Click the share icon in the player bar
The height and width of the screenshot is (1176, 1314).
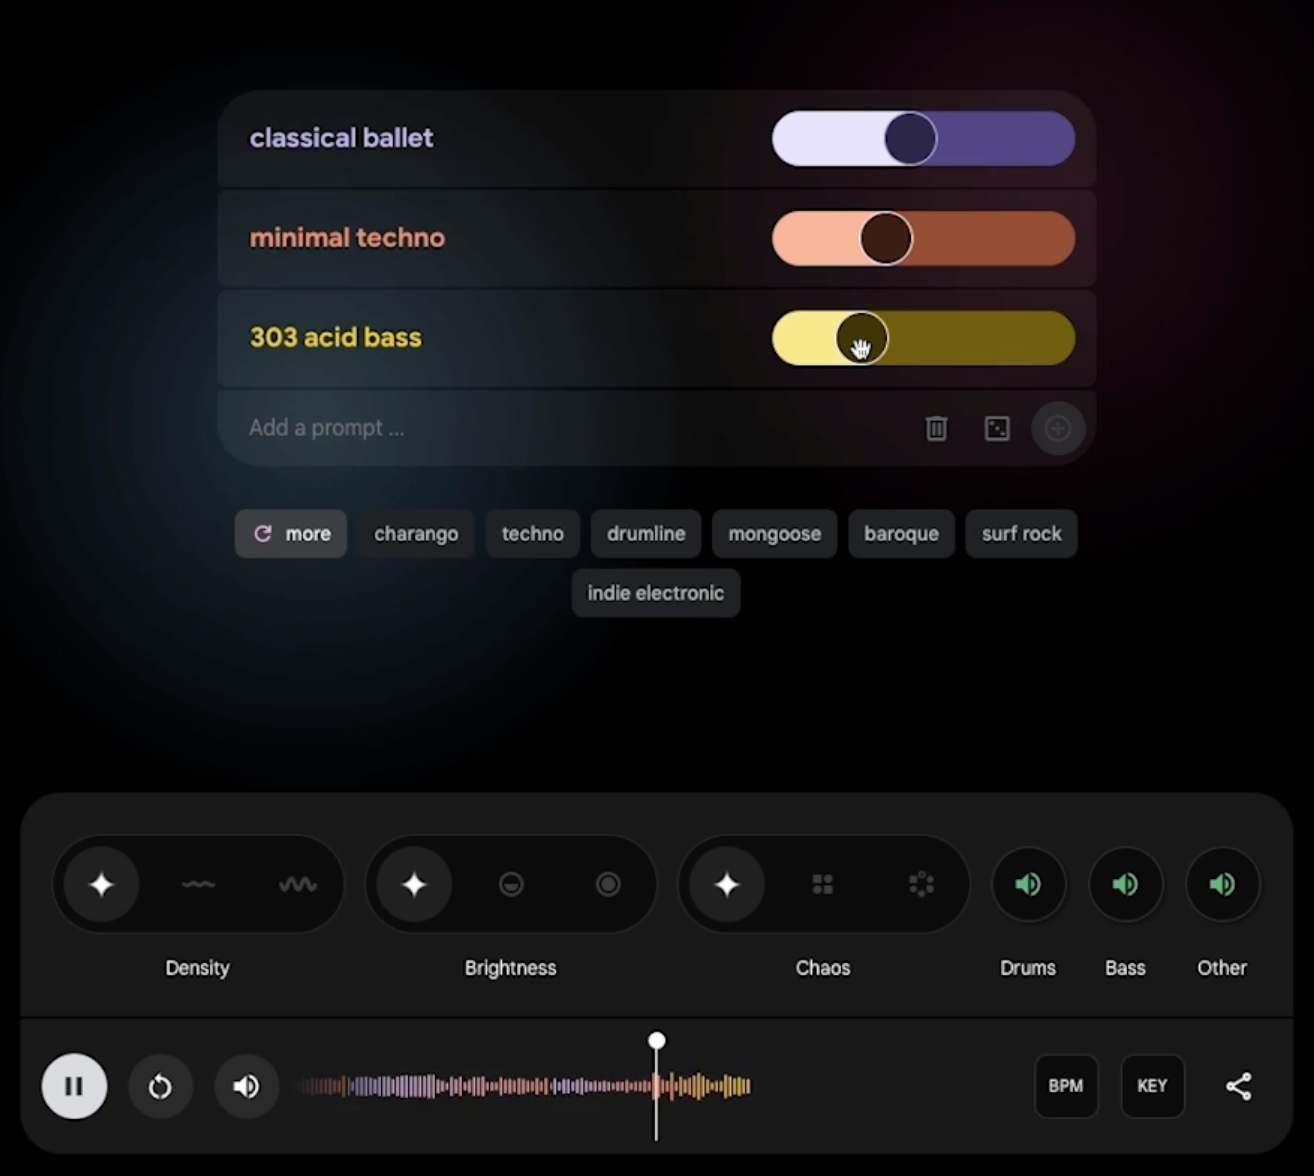click(1238, 1086)
